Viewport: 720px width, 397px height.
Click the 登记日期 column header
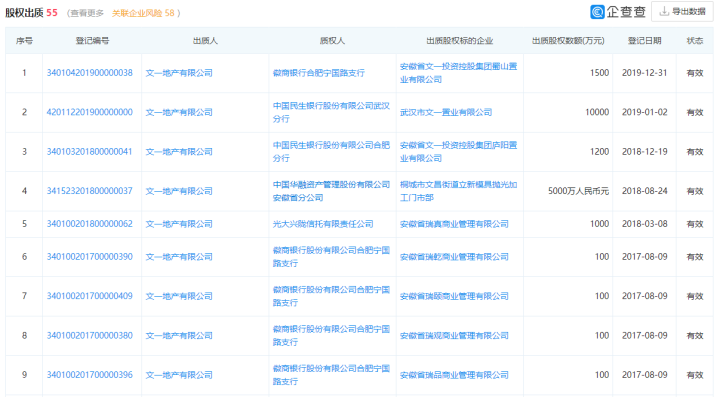tap(645, 41)
